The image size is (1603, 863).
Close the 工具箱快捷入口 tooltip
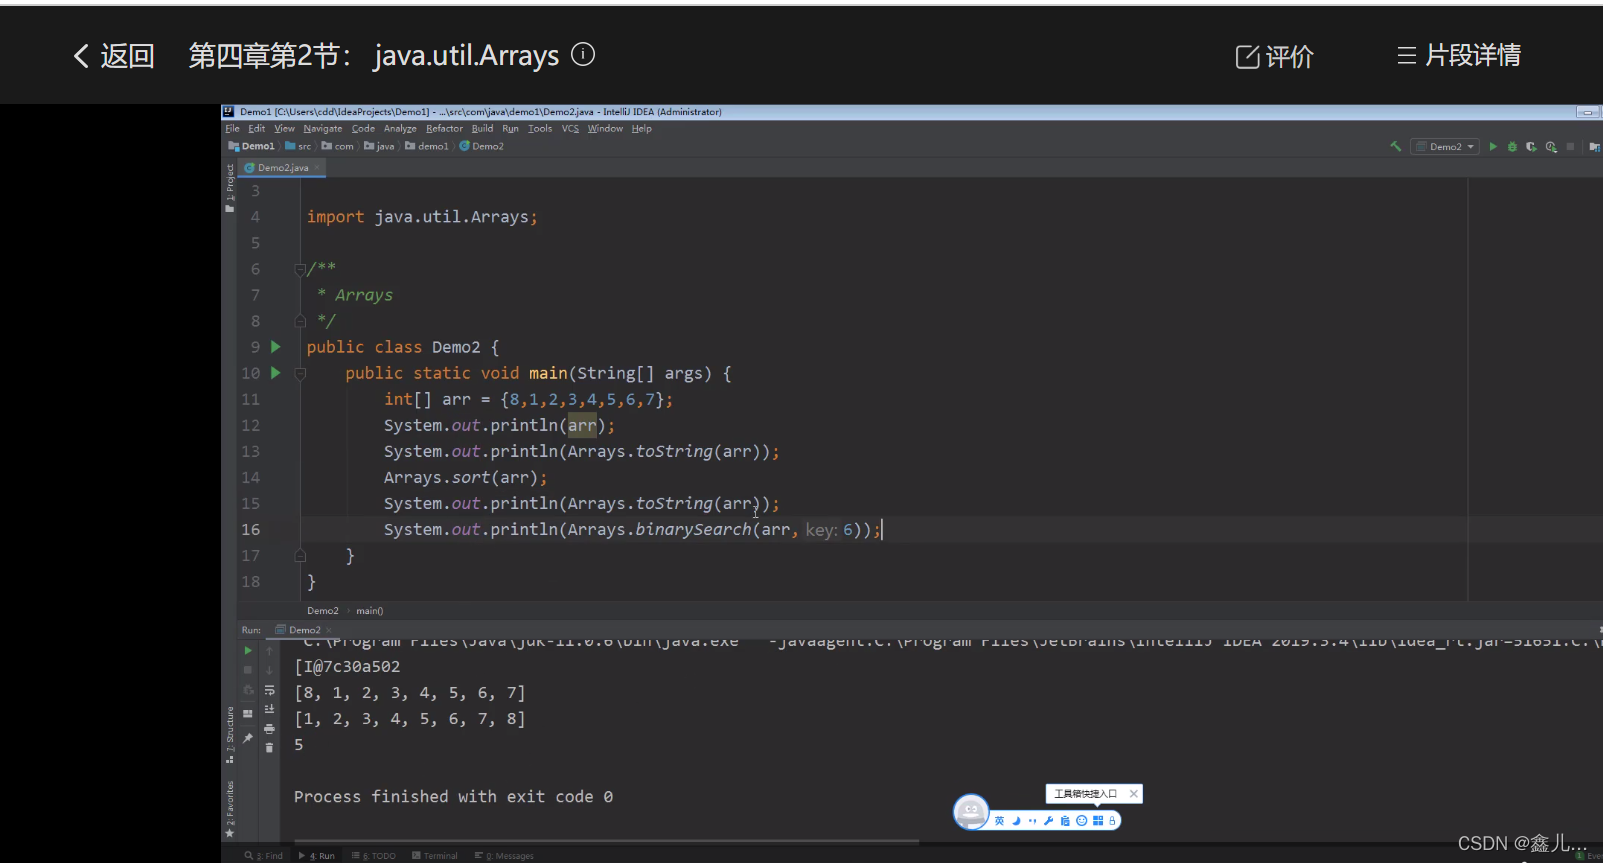(x=1133, y=794)
